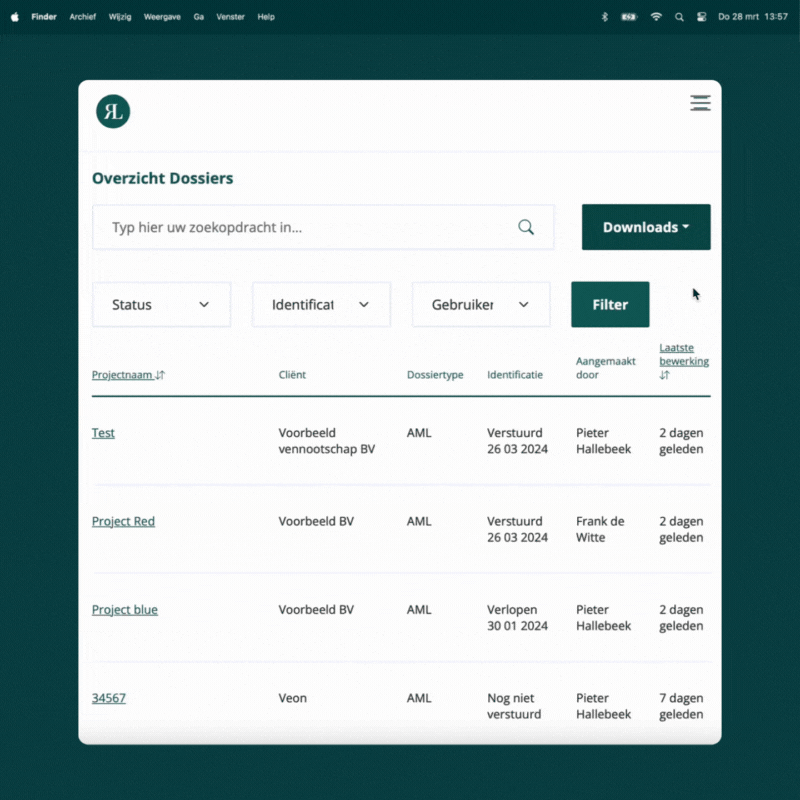The width and height of the screenshot is (800, 800).
Task: Click the Apple logo in menu bar
Action: [14, 17]
